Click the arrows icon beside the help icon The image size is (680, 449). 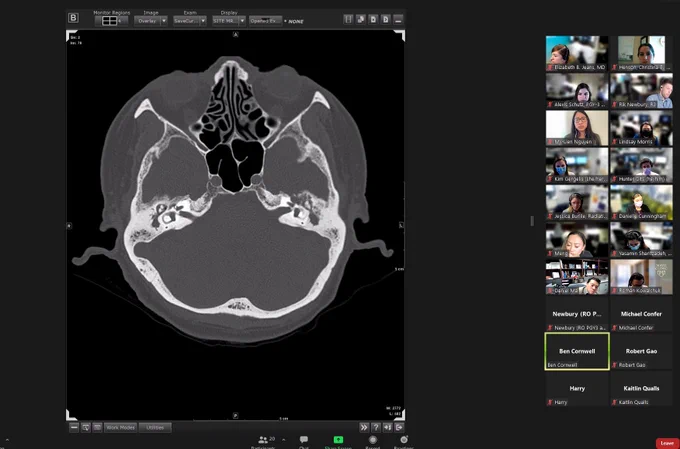(x=388, y=427)
